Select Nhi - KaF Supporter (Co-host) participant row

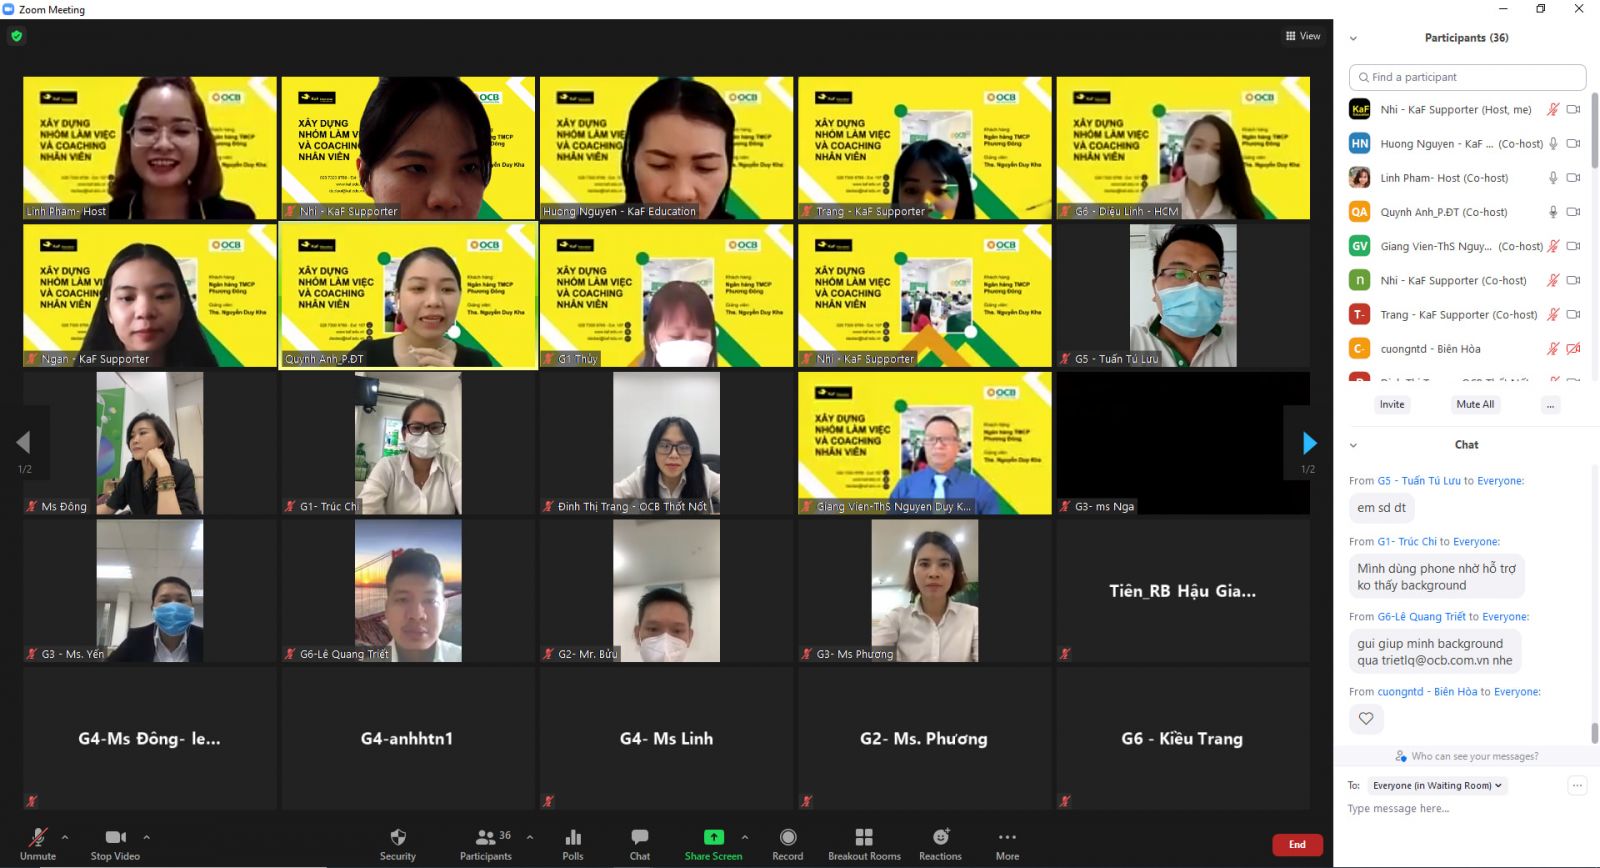coord(1466,280)
